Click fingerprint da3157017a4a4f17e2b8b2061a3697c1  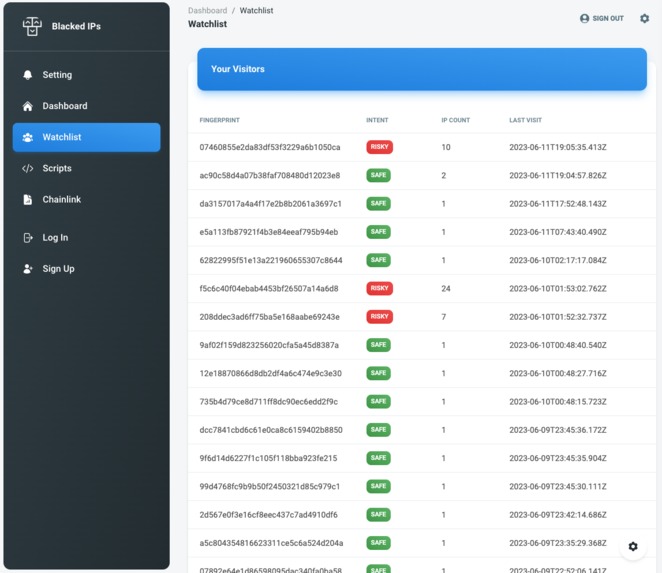(270, 204)
